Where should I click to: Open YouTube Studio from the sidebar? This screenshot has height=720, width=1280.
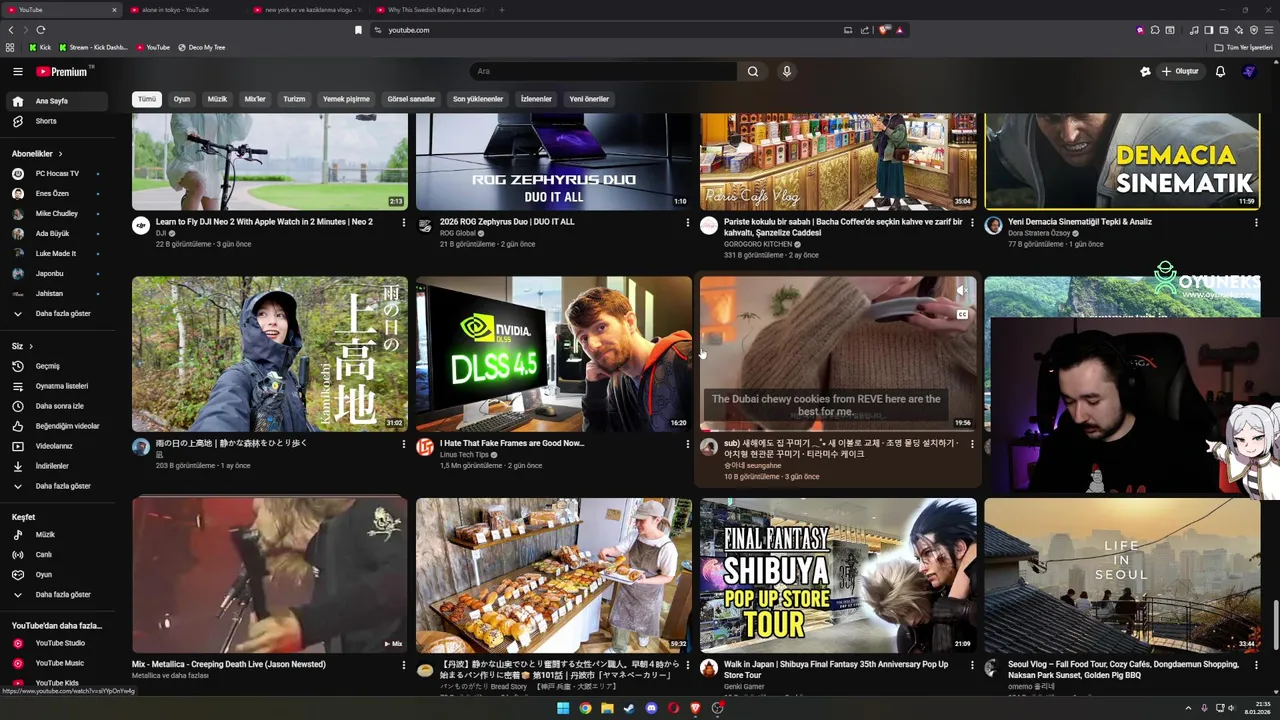point(56,643)
